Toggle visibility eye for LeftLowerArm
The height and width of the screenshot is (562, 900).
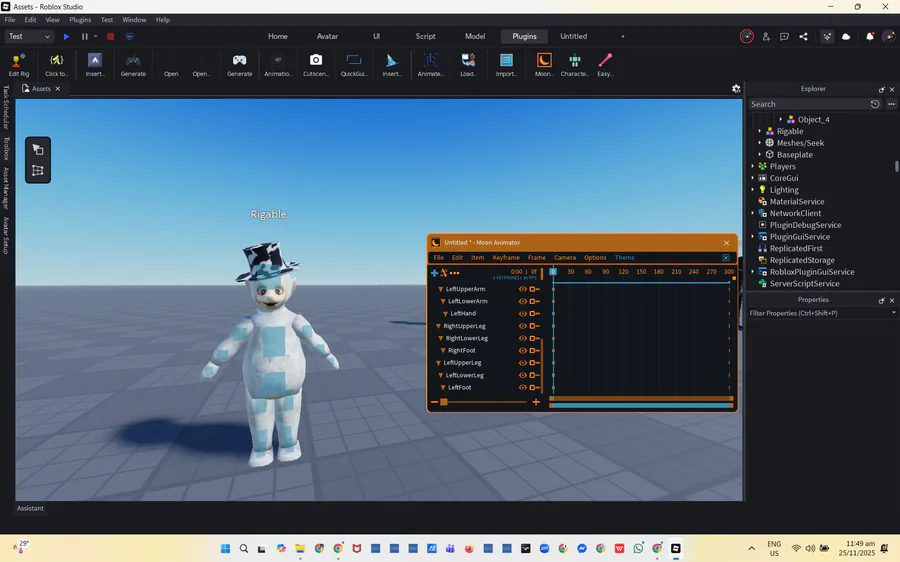pos(523,301)
